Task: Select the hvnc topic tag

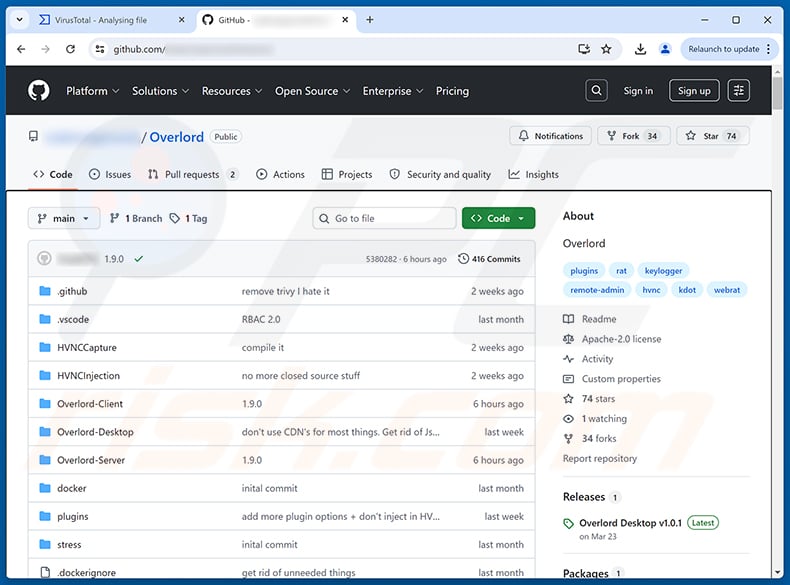Action: pyautogui.click(x=651, y=290)
